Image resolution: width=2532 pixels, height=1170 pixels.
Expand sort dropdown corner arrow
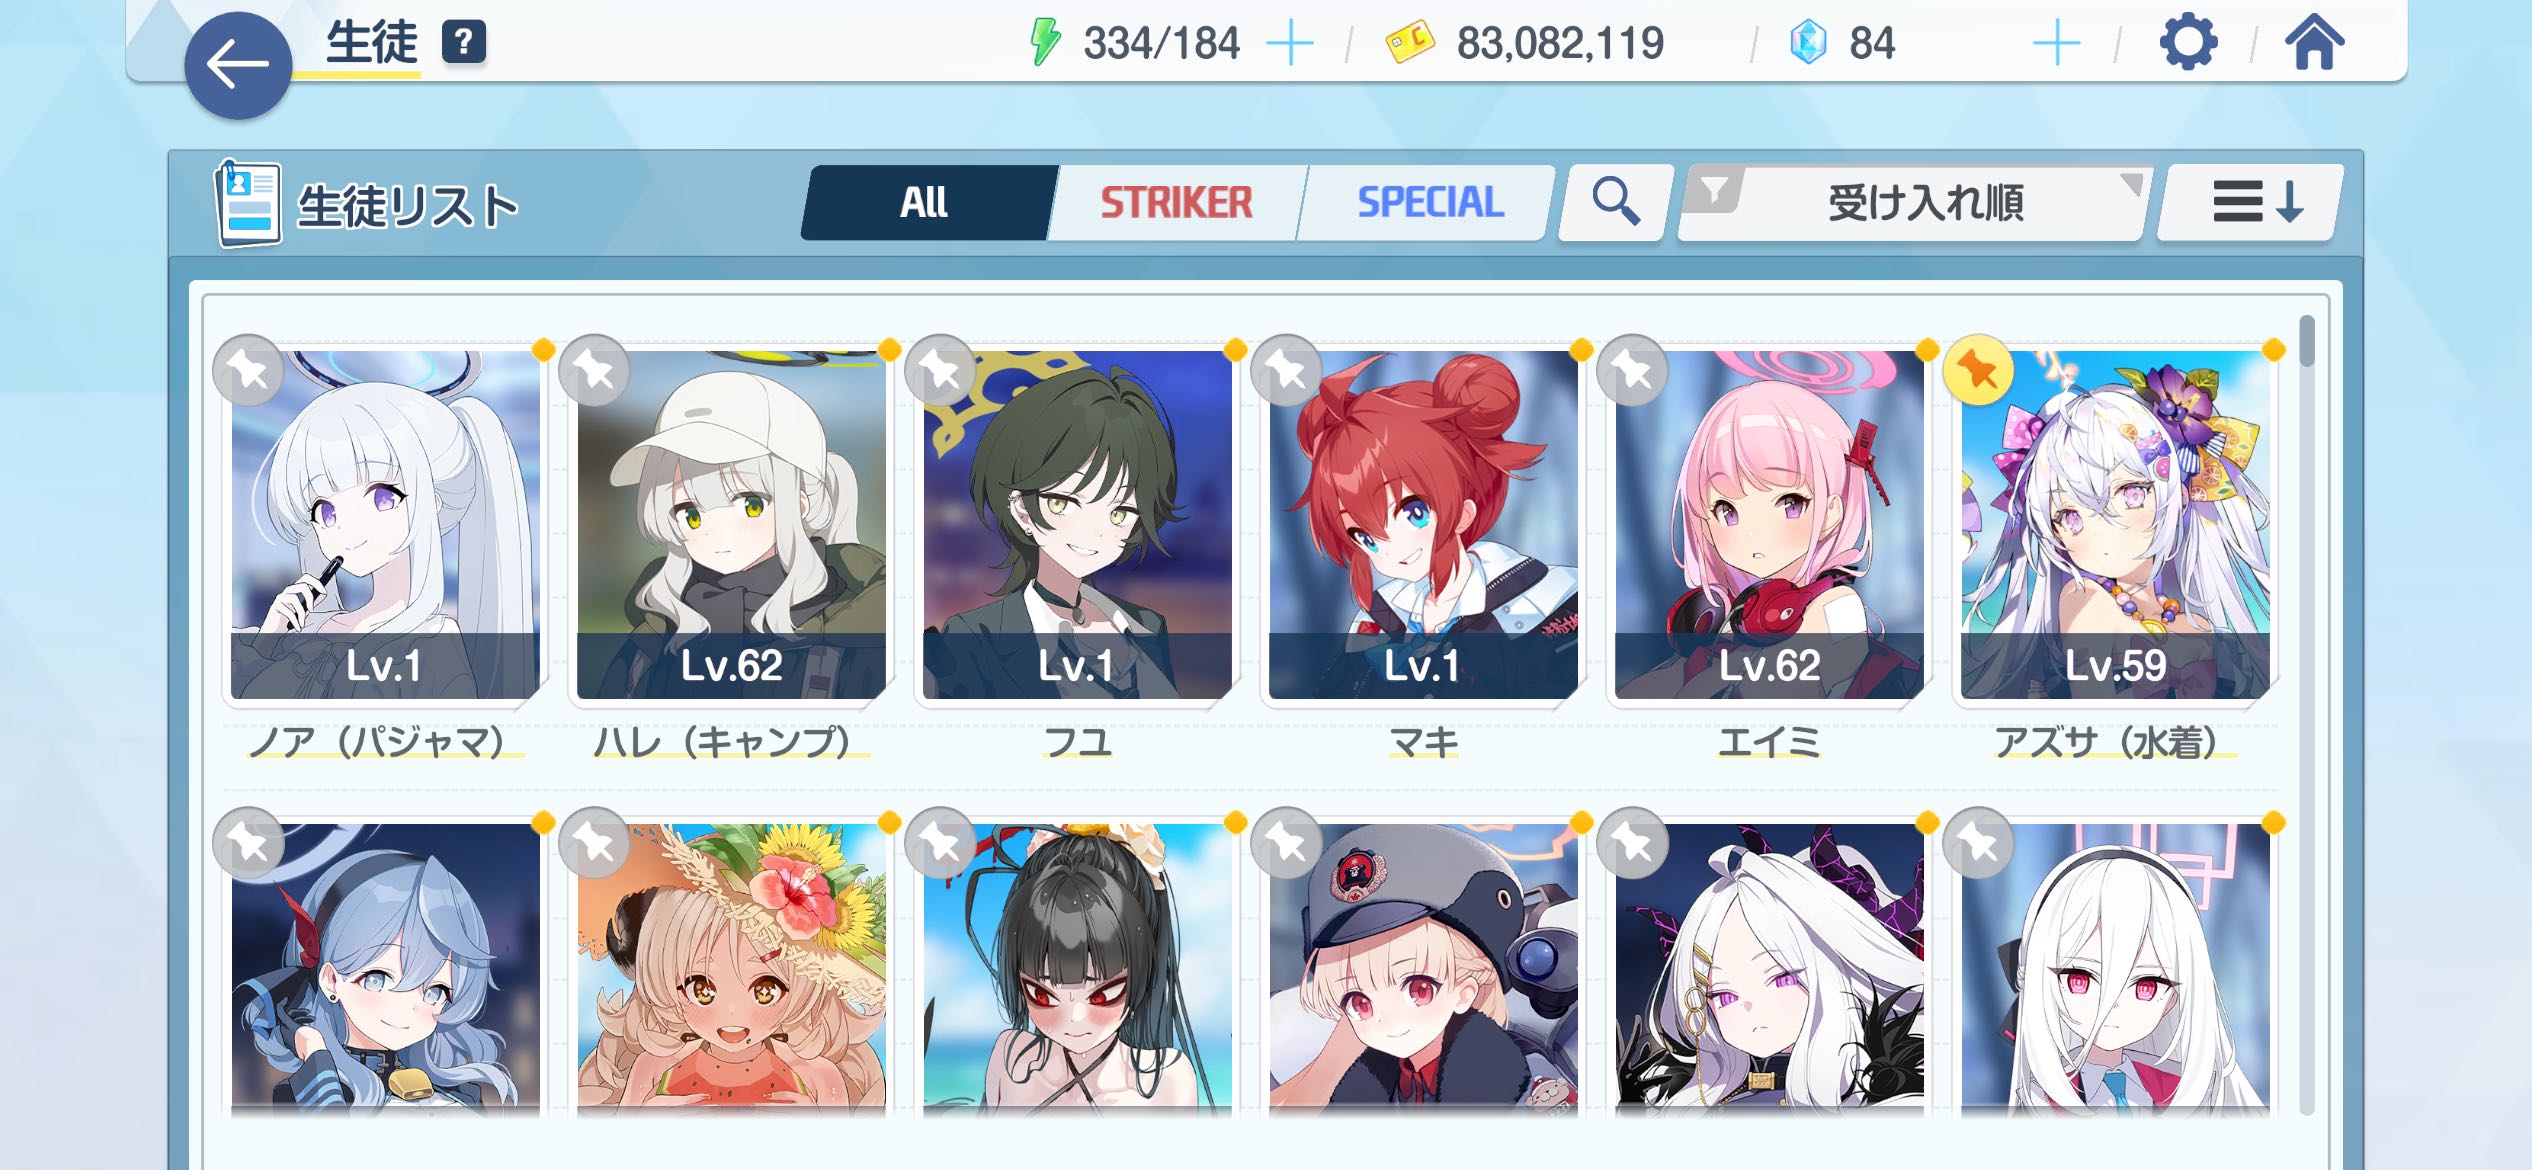2130,184
